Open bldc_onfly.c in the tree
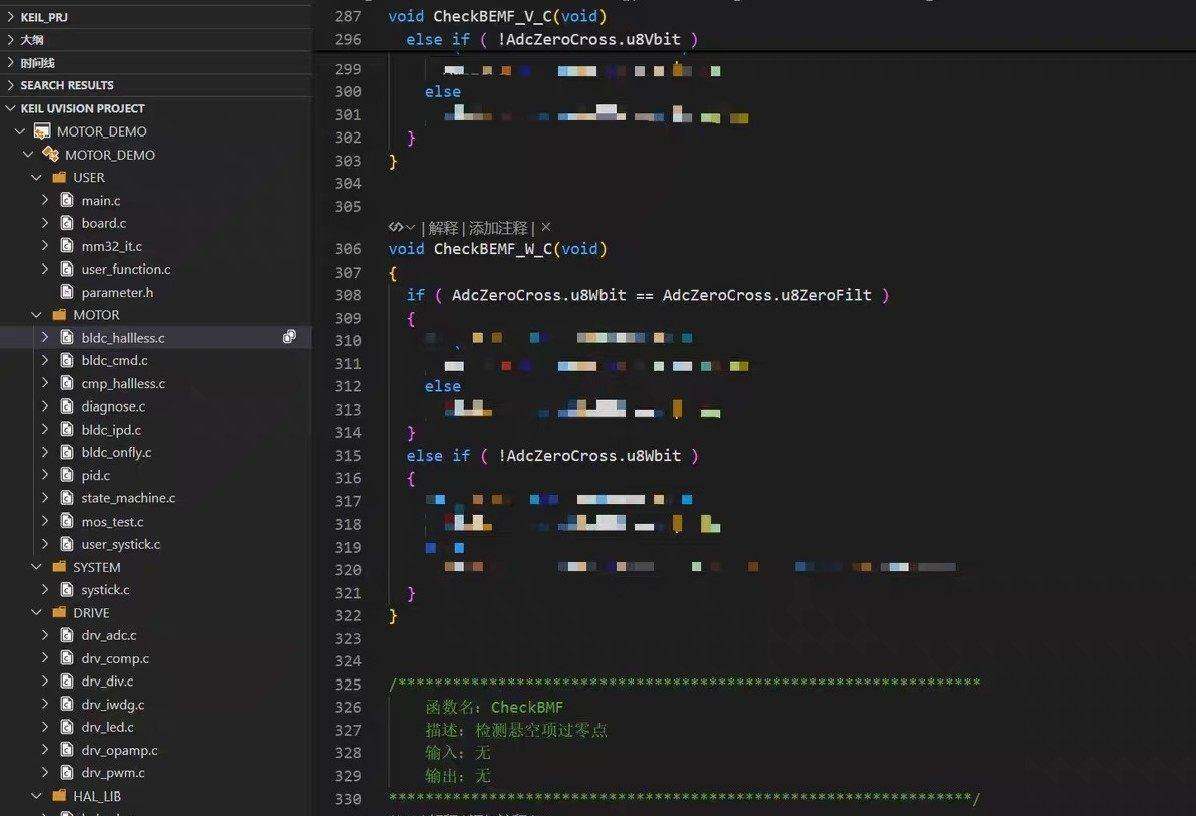1196x816 pixels. (117, 452)
